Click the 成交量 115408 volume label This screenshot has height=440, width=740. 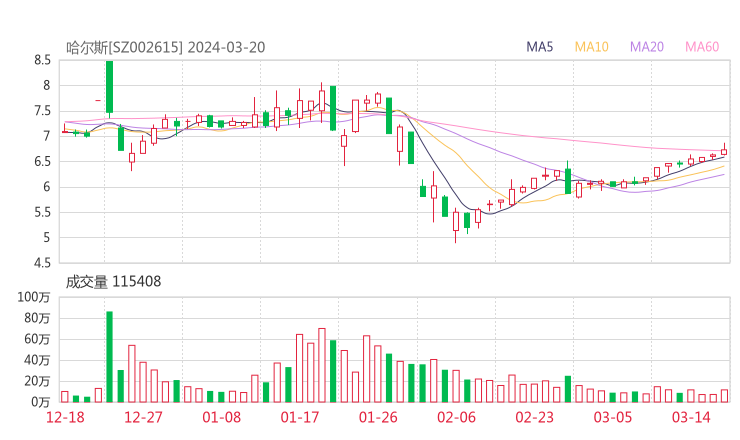113,282
